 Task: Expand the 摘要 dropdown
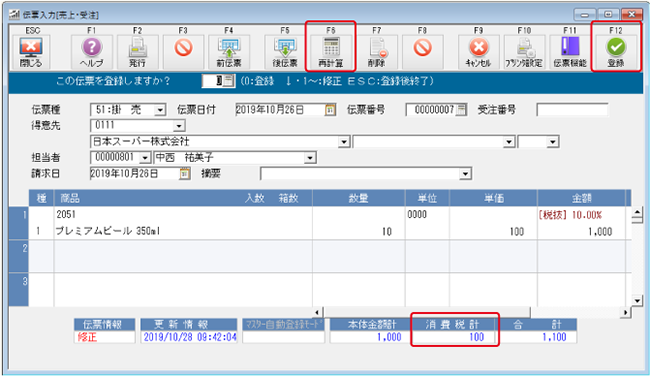(466, 174)
